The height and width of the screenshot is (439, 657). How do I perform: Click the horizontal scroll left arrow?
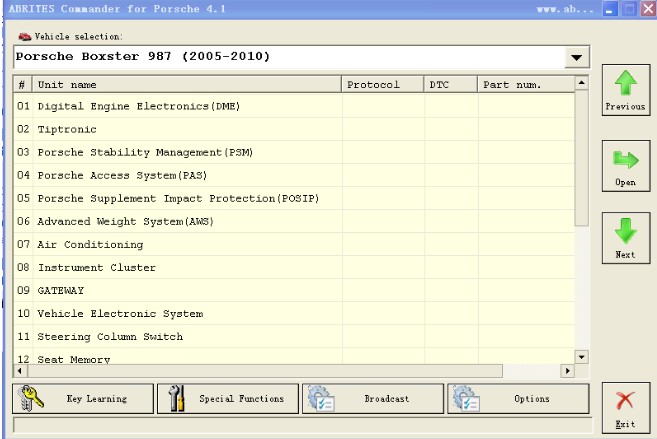(20, 371)
